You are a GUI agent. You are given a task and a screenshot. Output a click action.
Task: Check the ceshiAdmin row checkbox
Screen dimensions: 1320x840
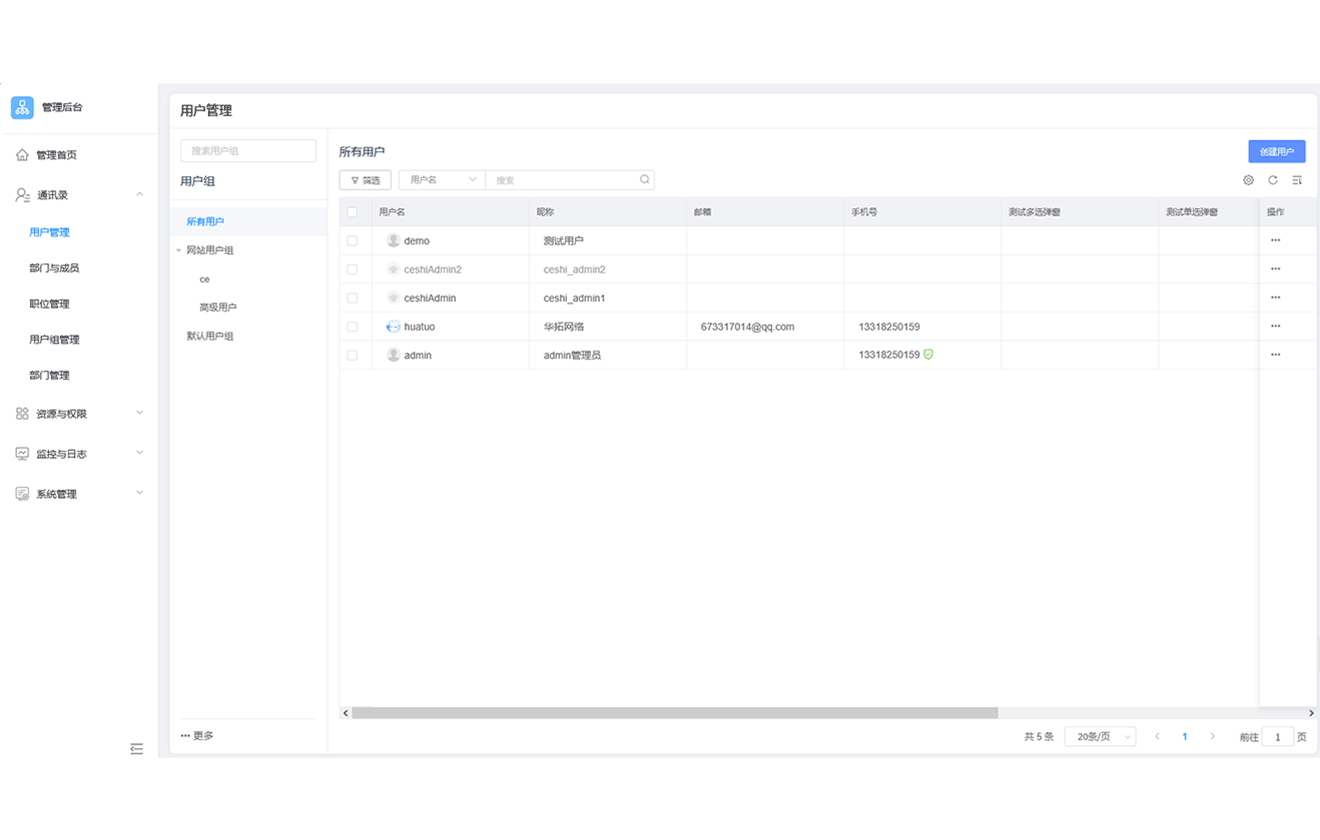[x=352, y=298]
